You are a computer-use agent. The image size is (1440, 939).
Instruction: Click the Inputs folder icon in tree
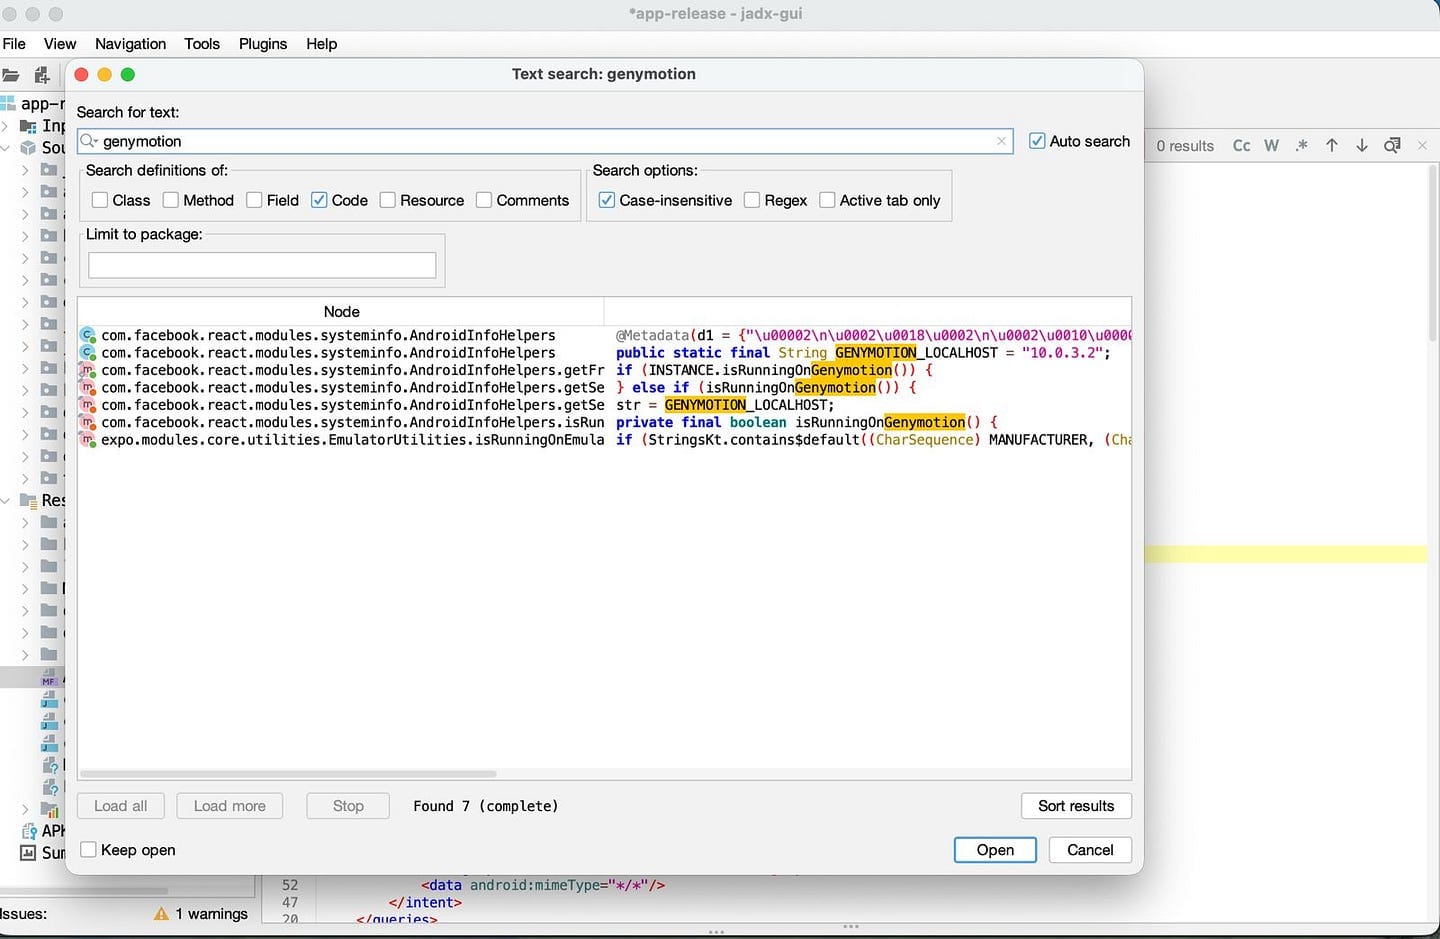28,125
